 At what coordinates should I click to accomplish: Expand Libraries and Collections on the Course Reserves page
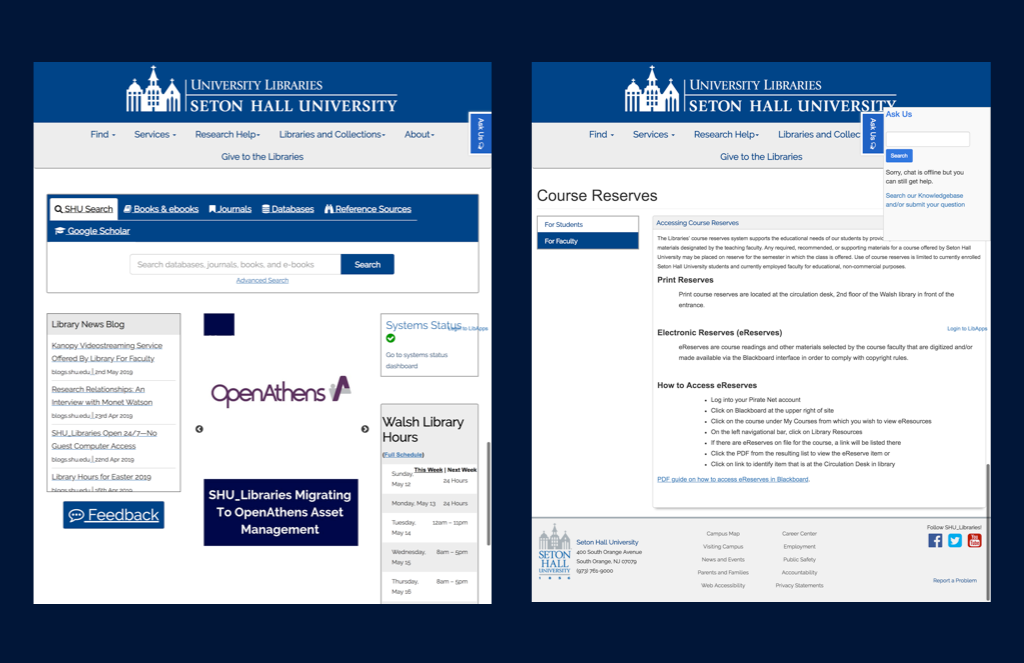pos(819,135)
